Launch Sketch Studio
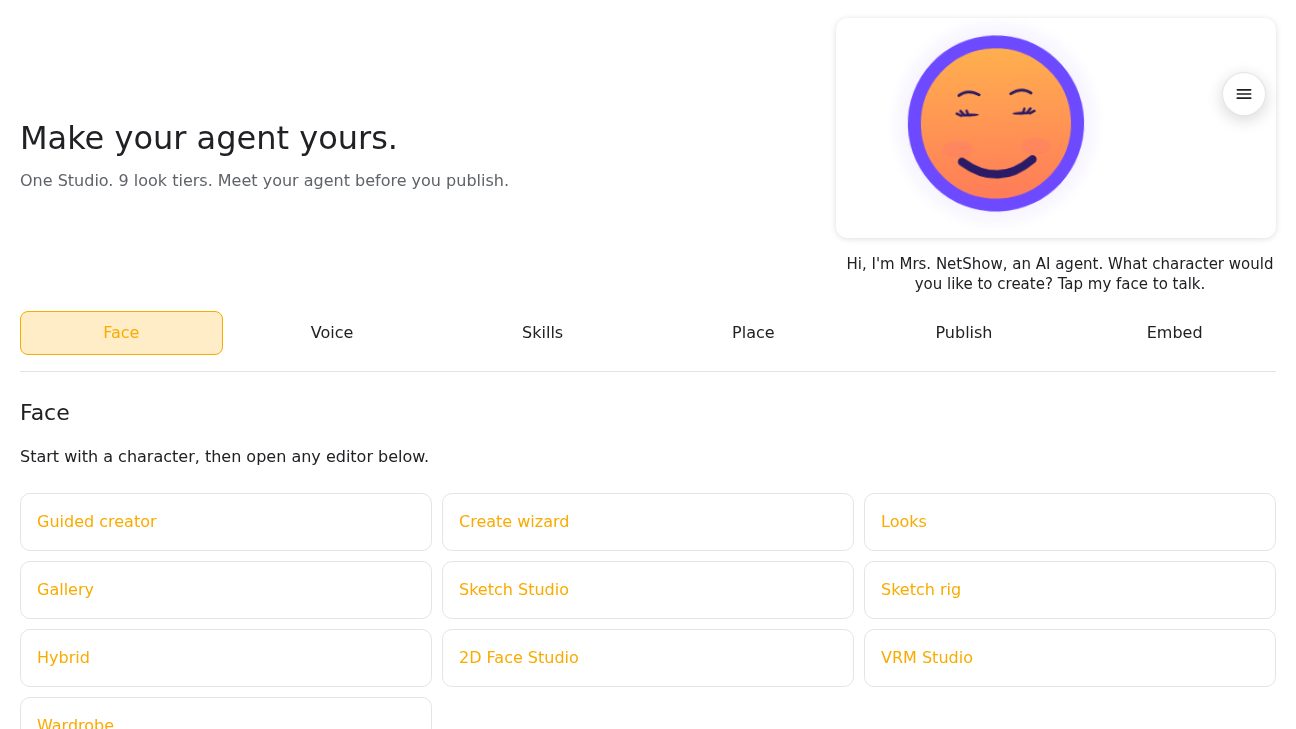 click(x=648, y=590)
